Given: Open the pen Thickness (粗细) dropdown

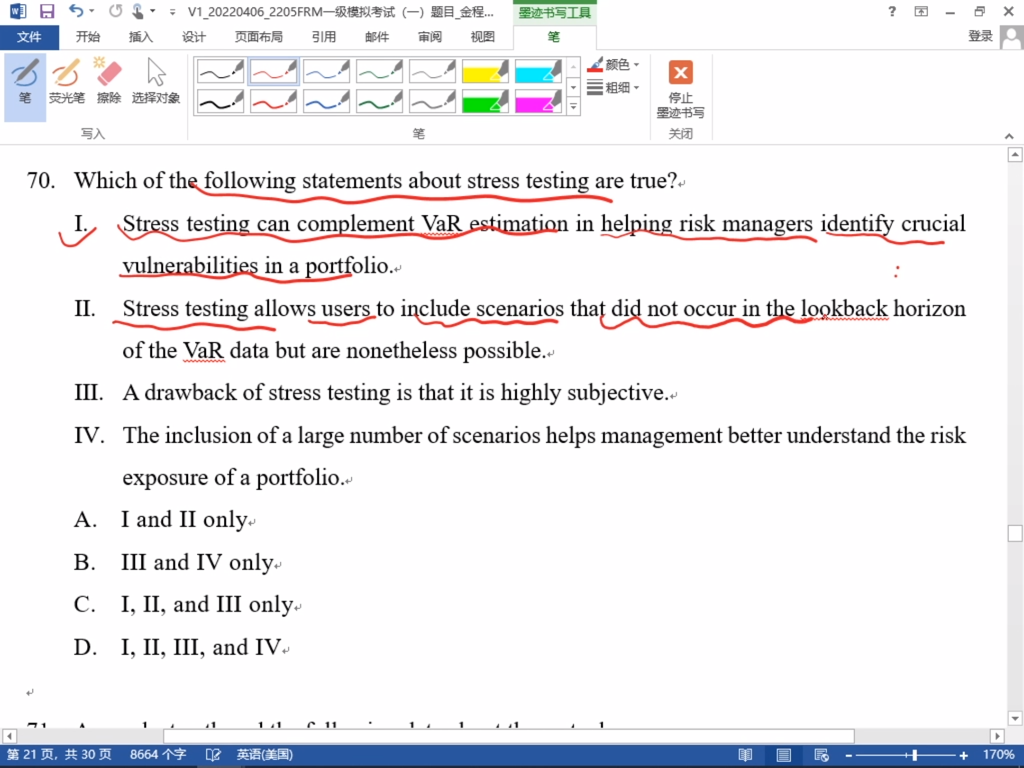Looking at the screenshot, I should 614,88.
